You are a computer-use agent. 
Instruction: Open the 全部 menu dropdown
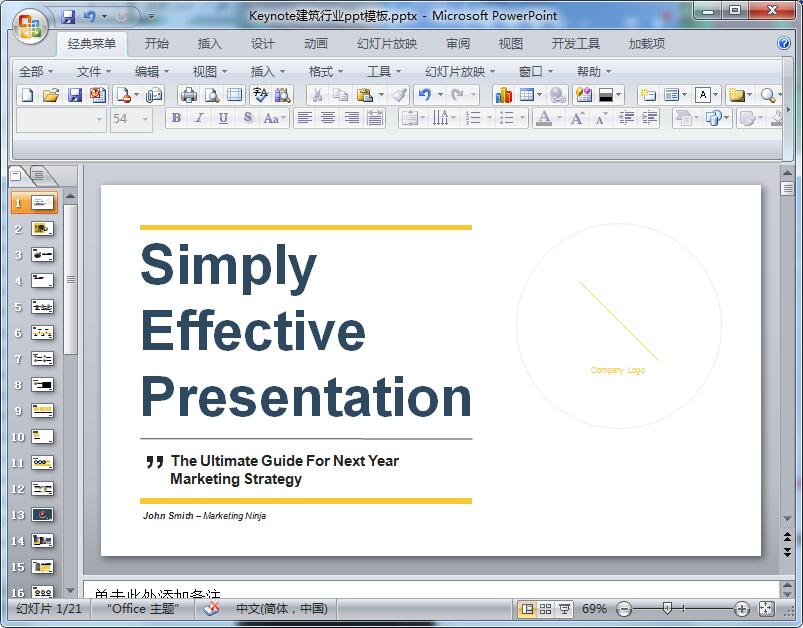tap(35, 72)
